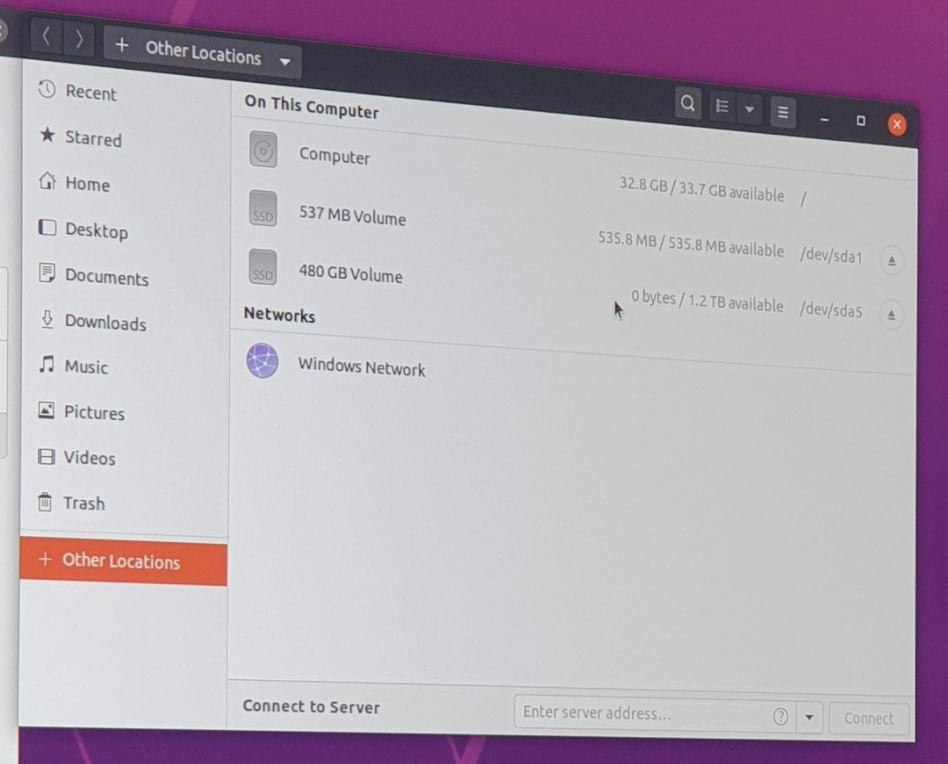This screenshot has height=764, width=948.
Task: Click the /dev/sda1 device path
Action: pos(831,255)
